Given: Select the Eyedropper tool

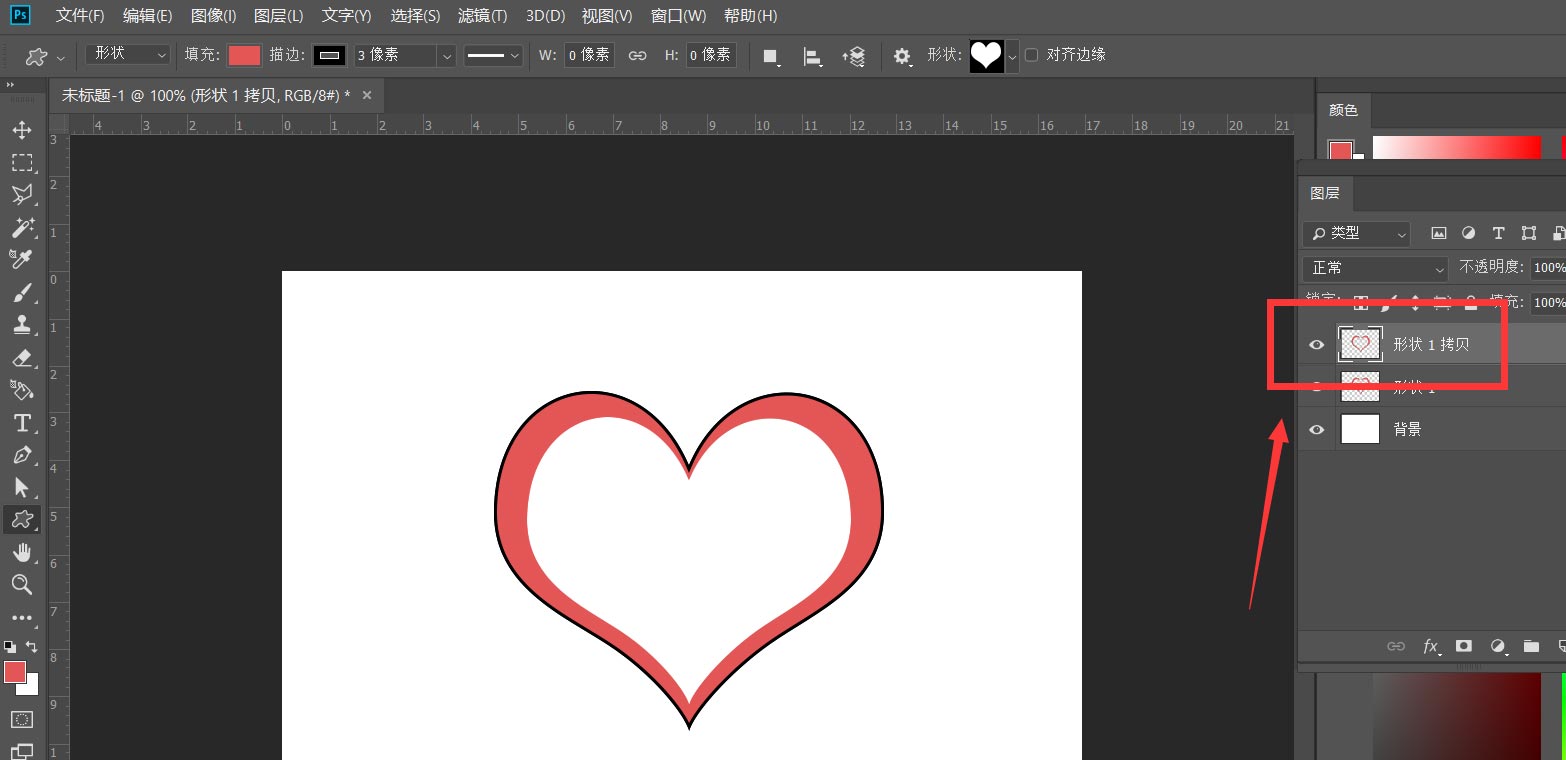Looking at the screenshot, I should pyautogui.click(x=22, y=259).
